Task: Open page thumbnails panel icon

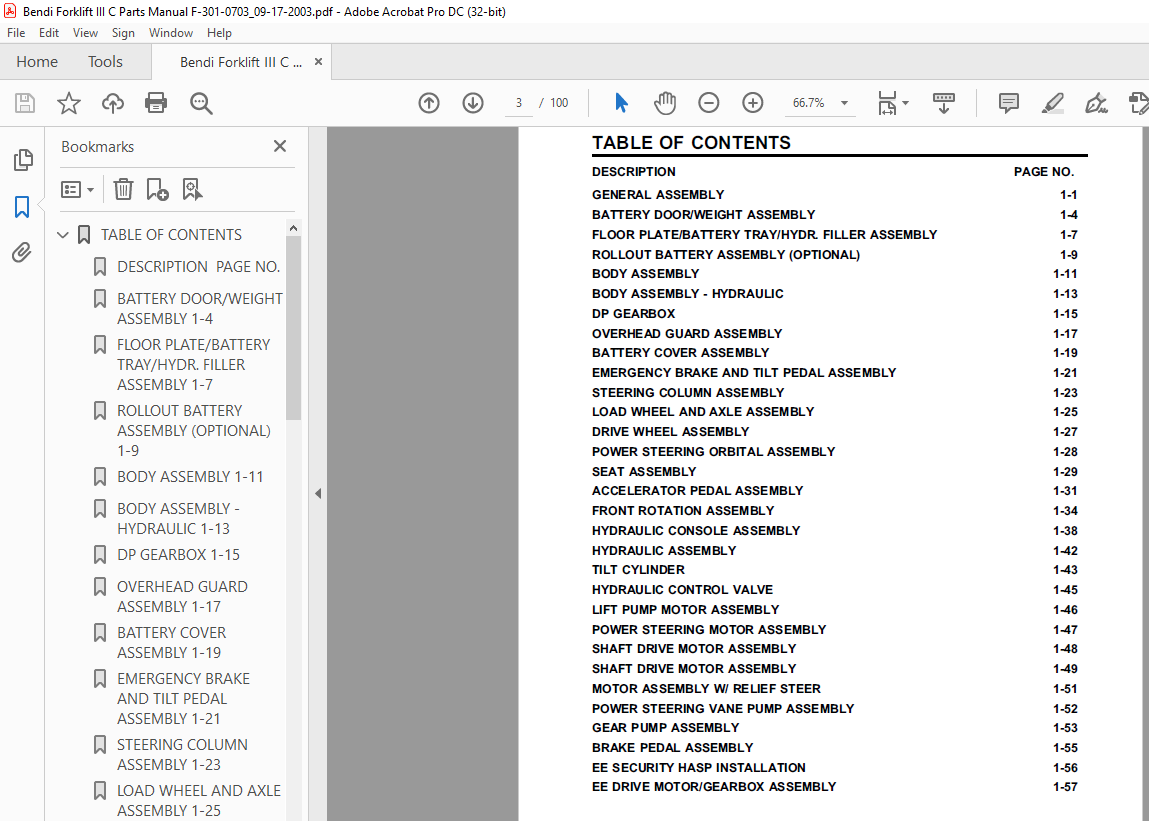Action: coord(23,160)
